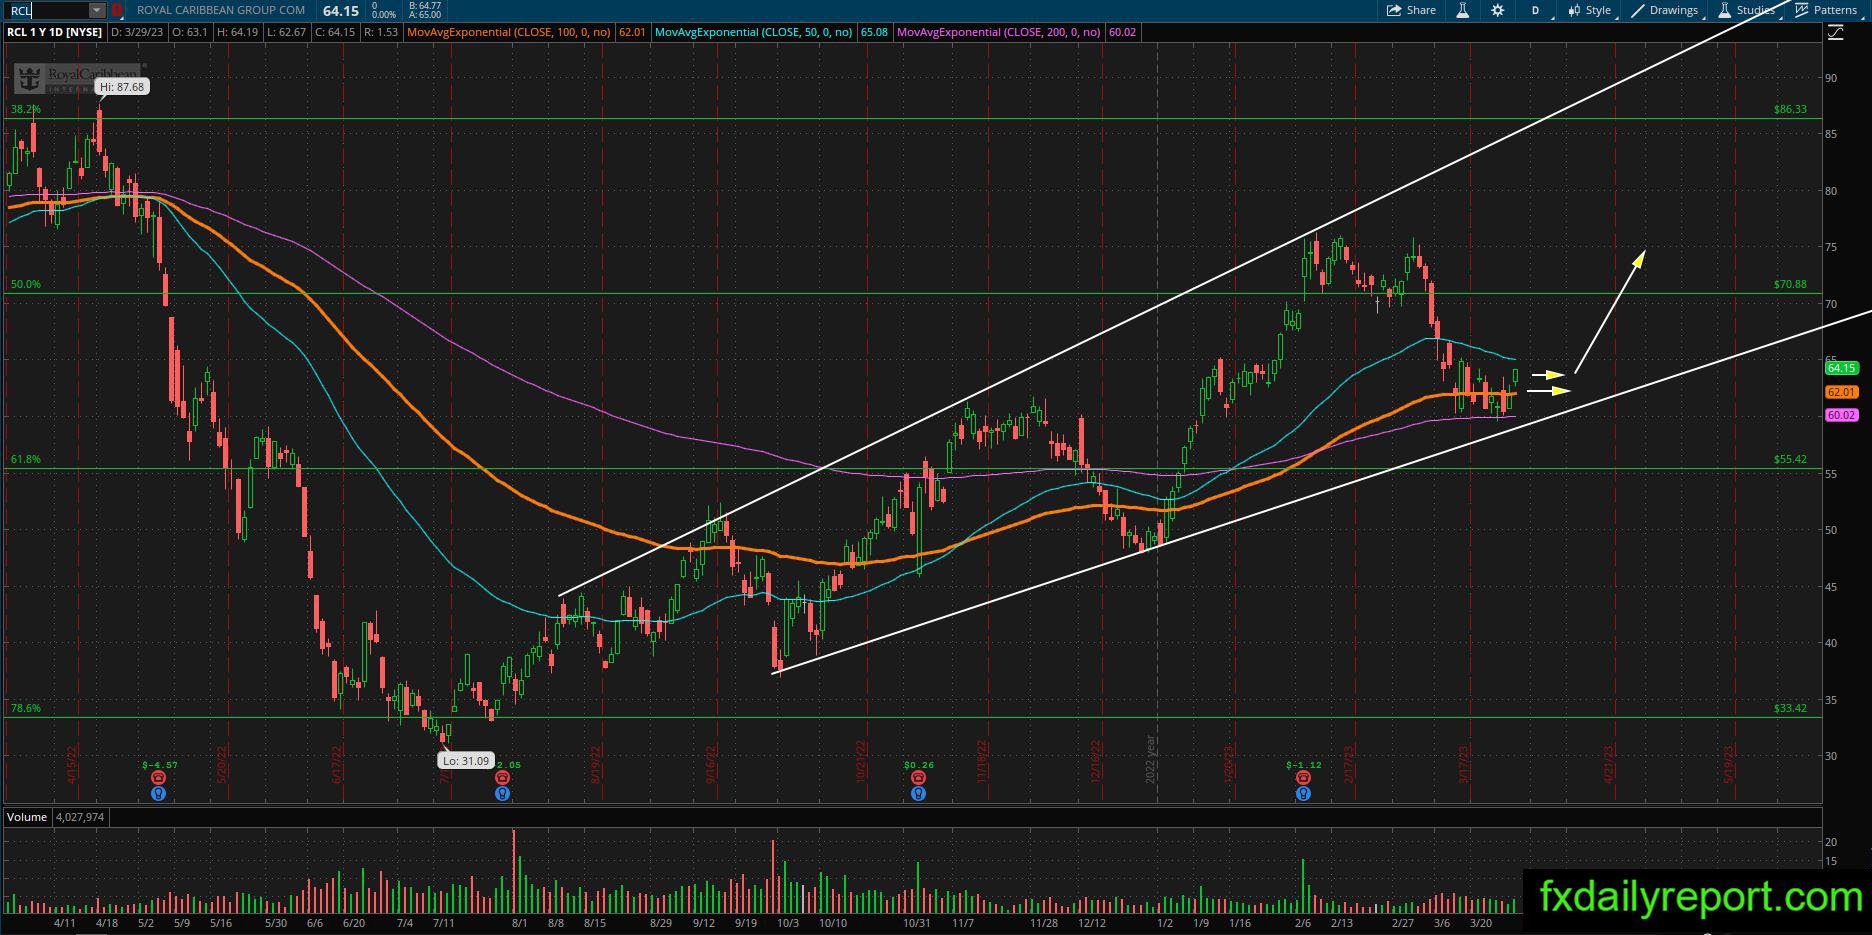Click the RCL 1 Y 1D [NYSE] chart title
Viewport: 1872px width, 935px height.
(55, 32)
